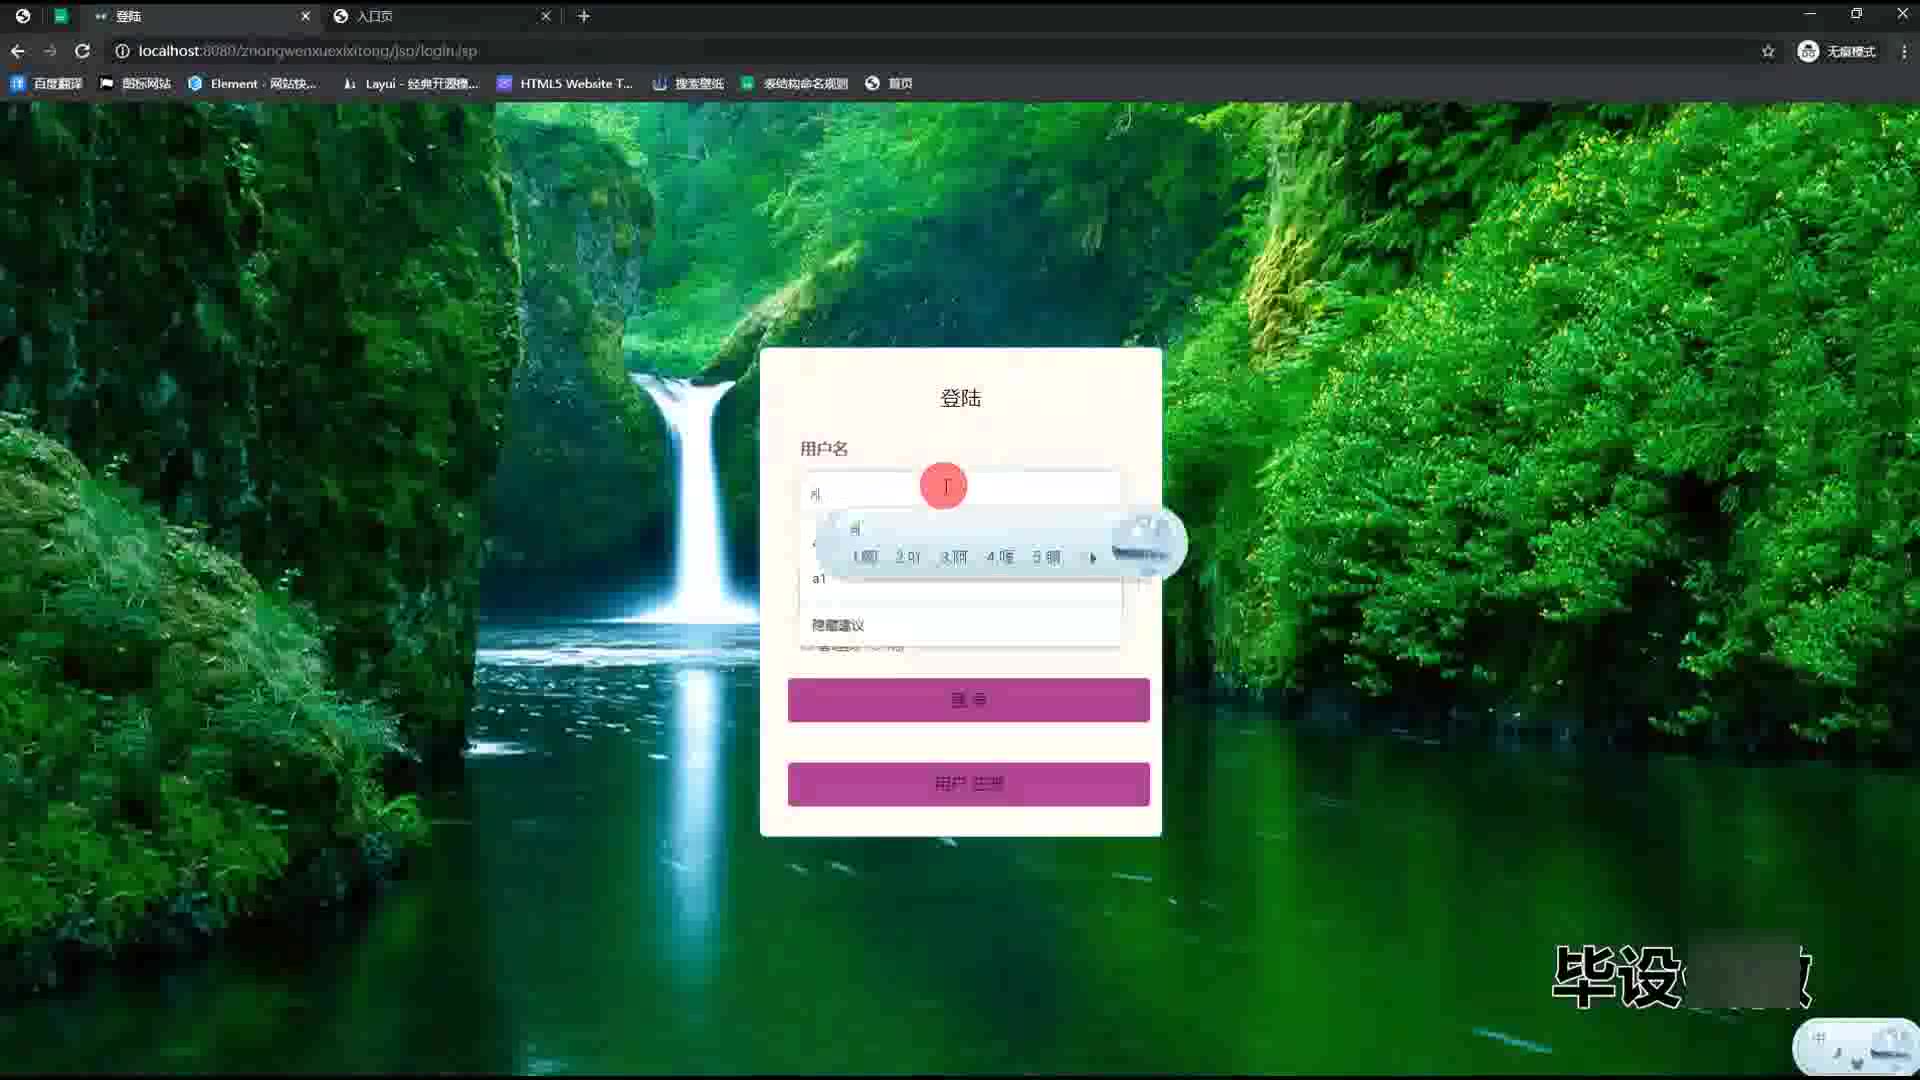Bookmark this page with the star icon
The image size is (1920, 1080).
1768,51
